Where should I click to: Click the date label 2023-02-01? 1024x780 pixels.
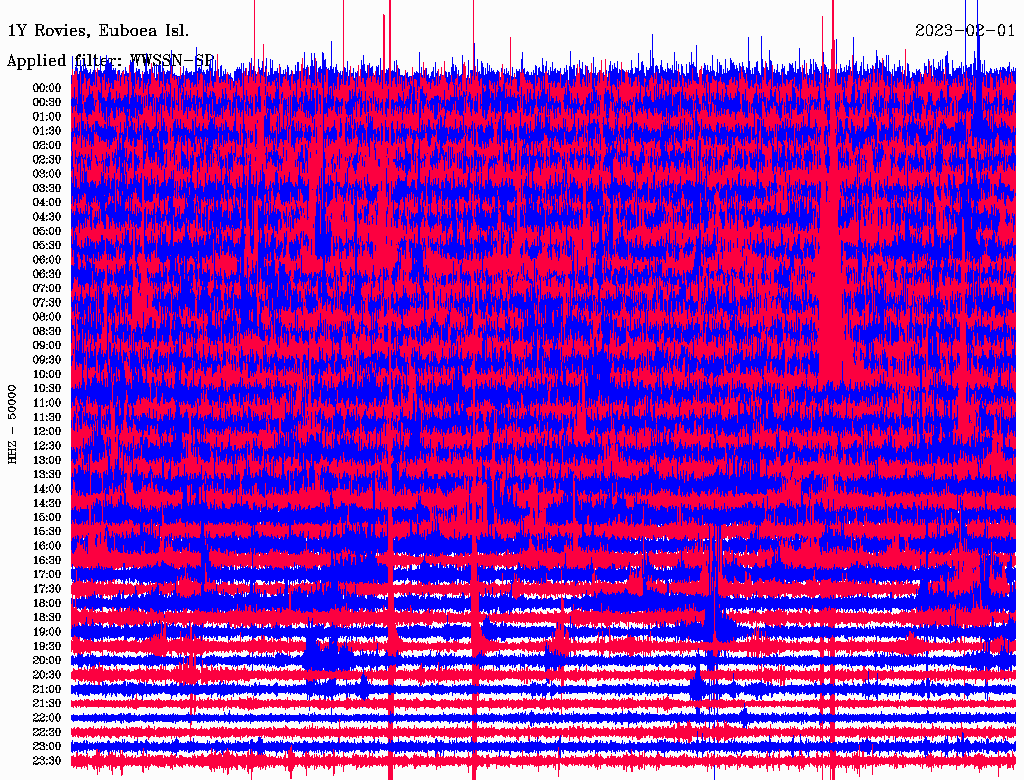click(x=965, y=31)
